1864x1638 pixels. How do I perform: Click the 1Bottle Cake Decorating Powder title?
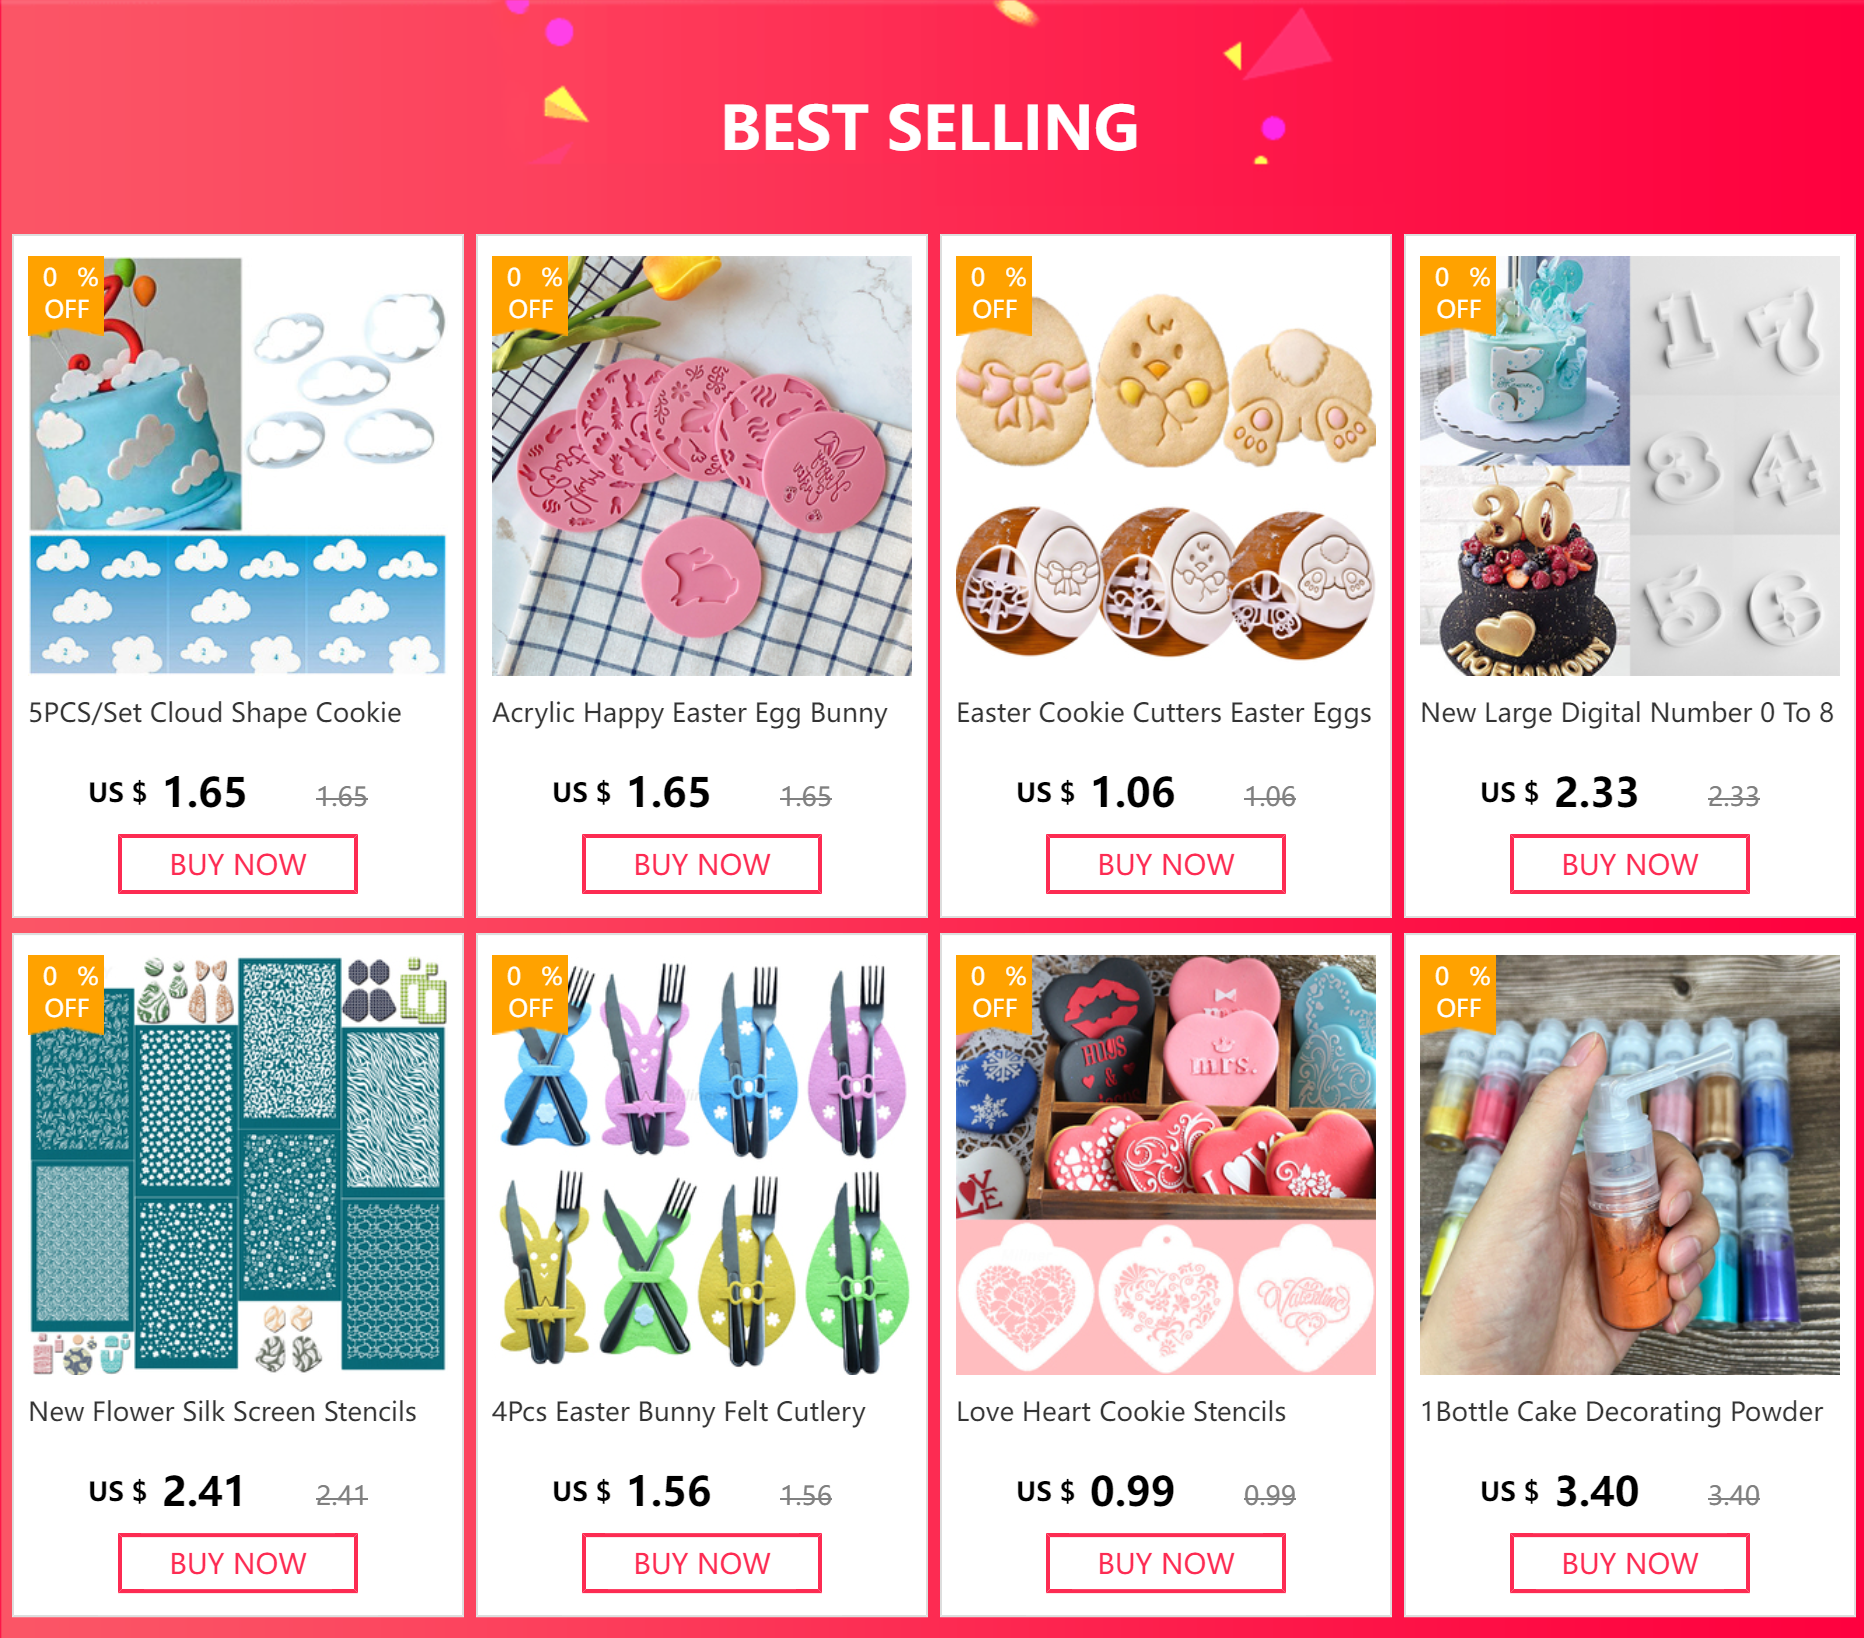[1622, 1412]
